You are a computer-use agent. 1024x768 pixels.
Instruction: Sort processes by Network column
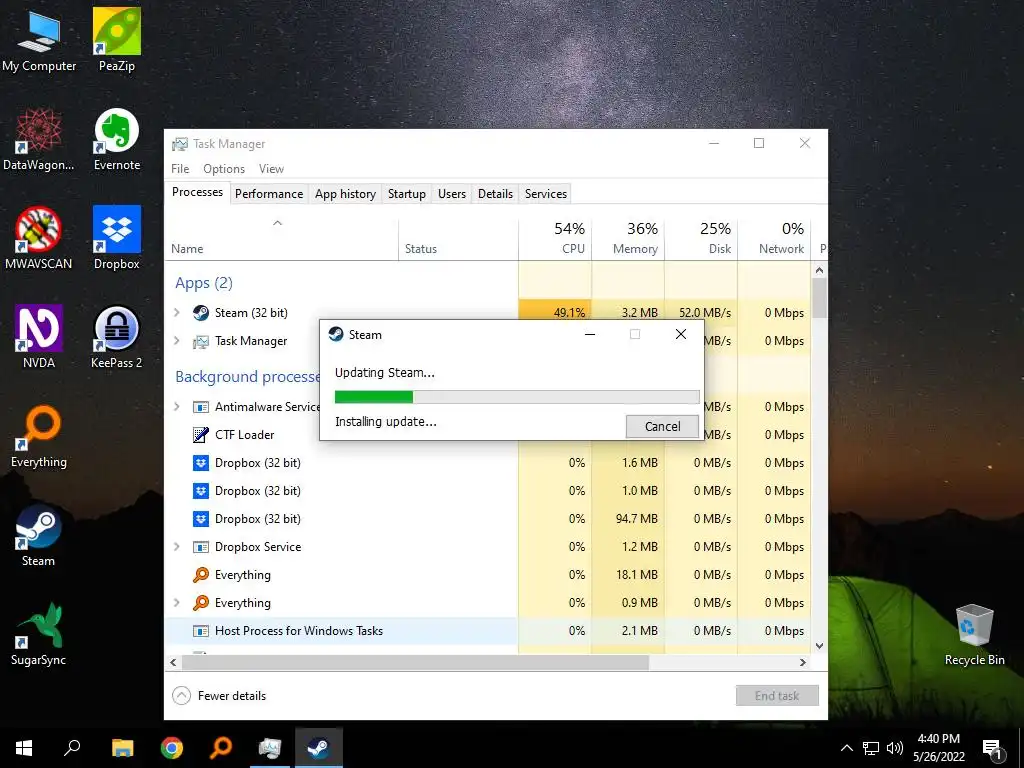point(775,238)
